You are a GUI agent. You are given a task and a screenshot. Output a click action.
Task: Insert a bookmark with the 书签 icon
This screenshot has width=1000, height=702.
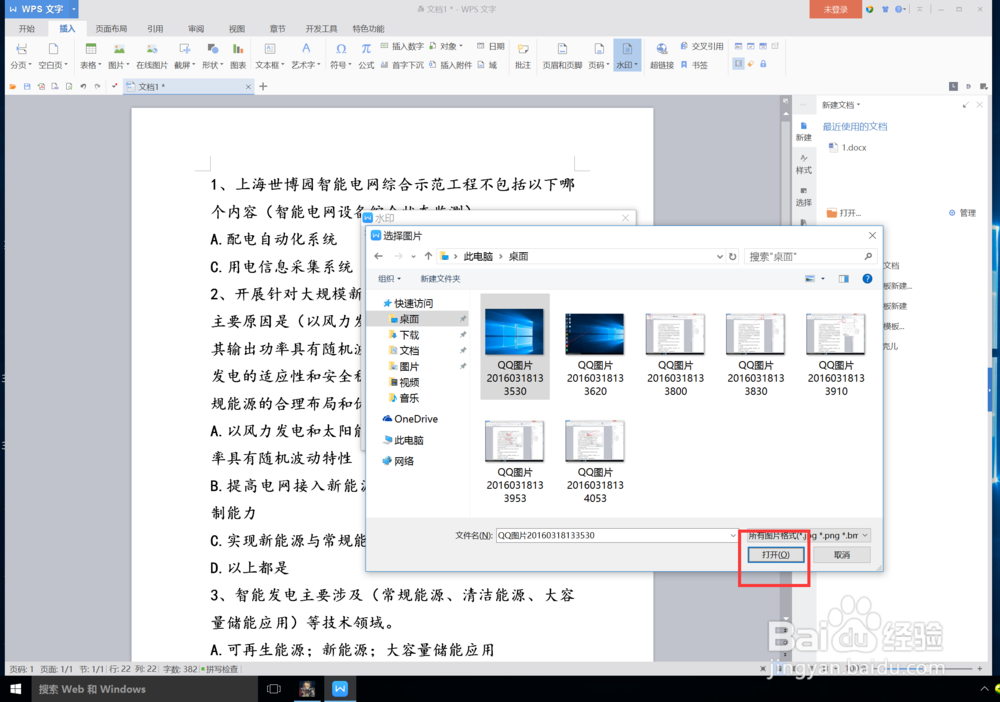pos(699,65)
